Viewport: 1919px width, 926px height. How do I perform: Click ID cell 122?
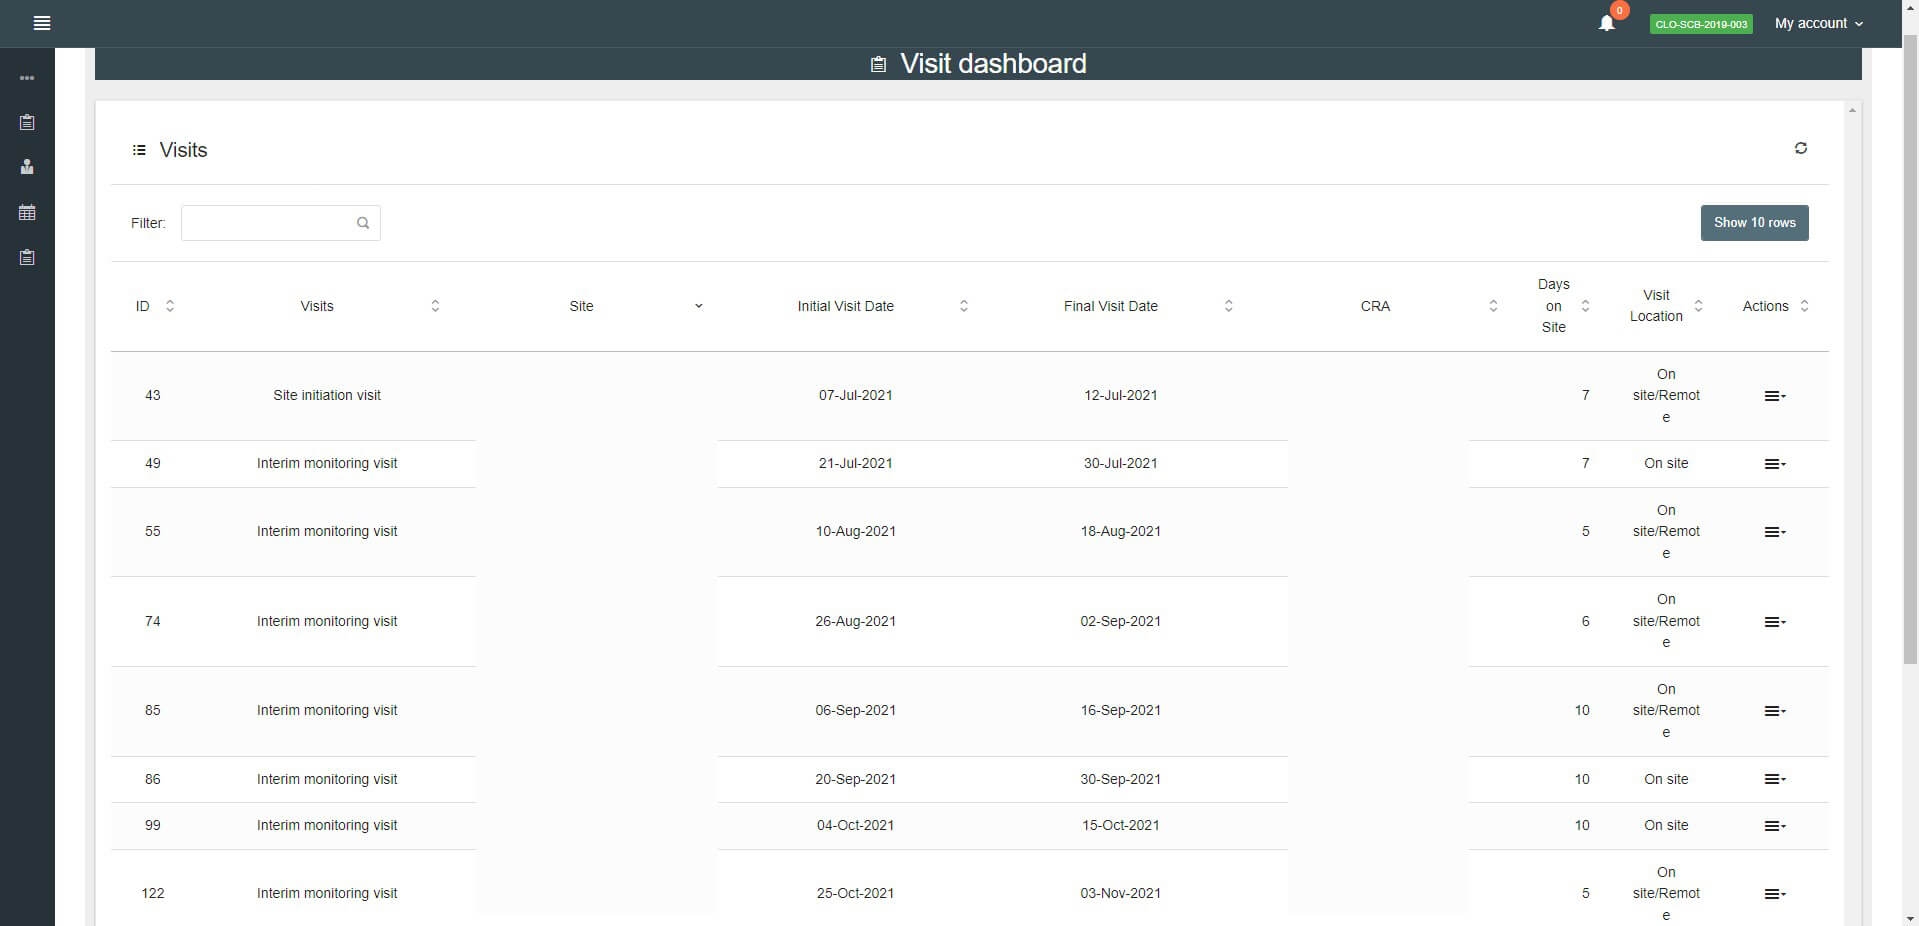click(x=152, y=893)
